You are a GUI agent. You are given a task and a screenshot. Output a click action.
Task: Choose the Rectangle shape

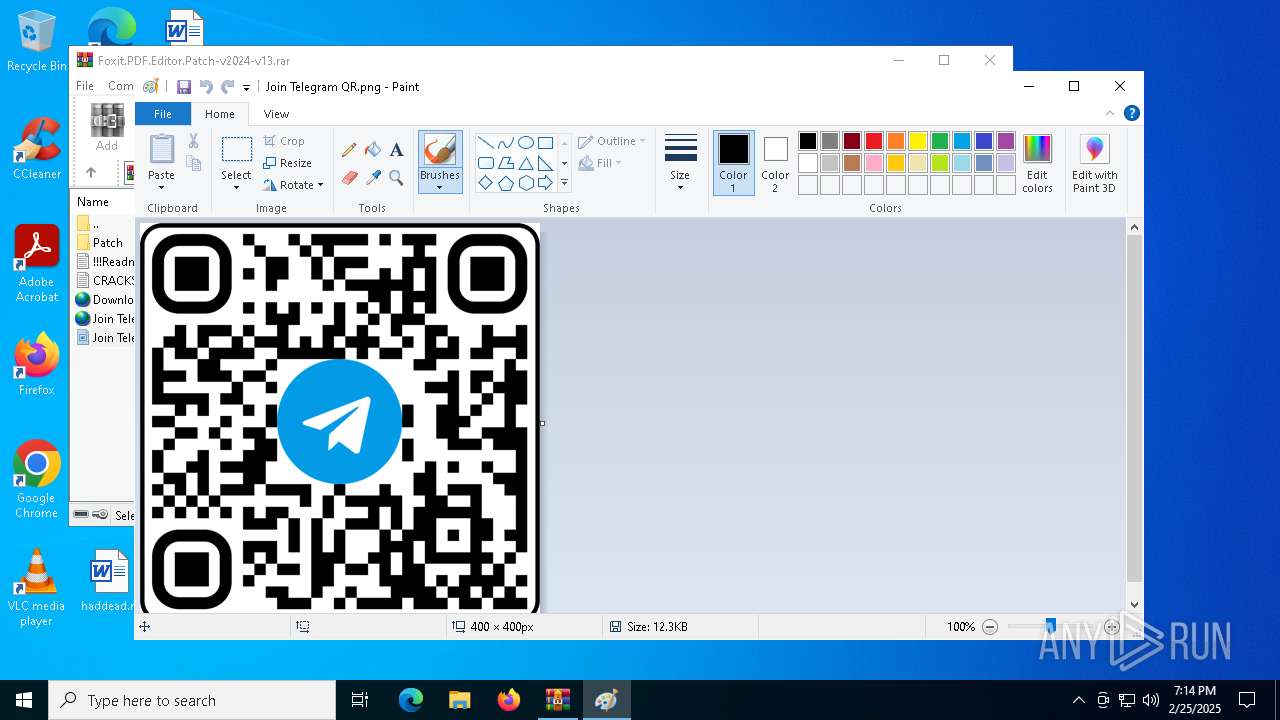(545, 143)
